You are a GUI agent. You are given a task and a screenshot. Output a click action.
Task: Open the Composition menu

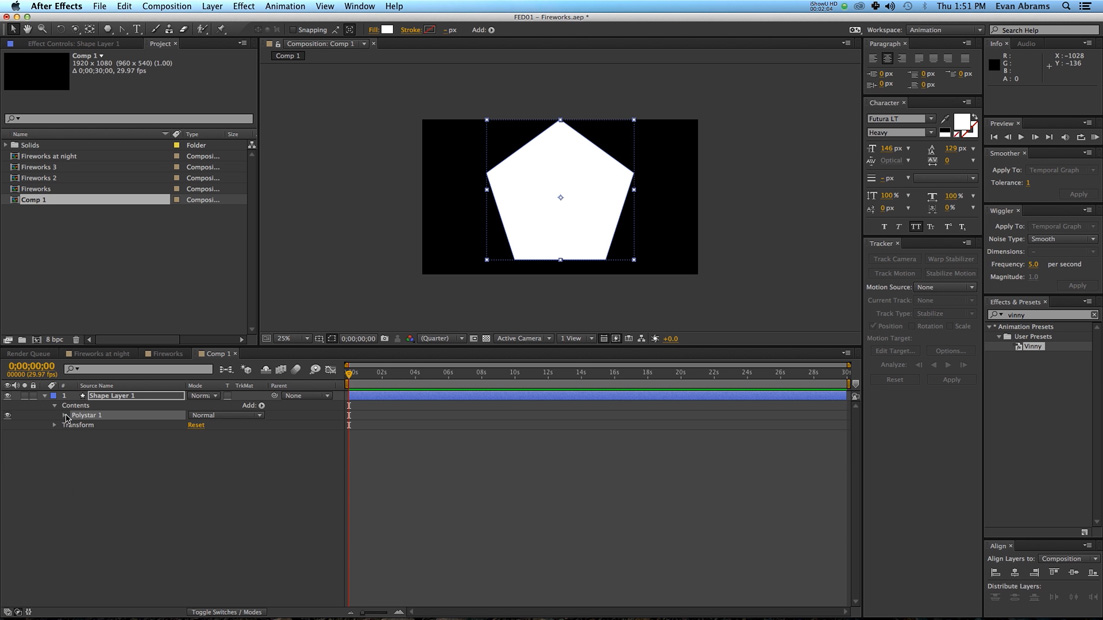(x=167, y=6)
